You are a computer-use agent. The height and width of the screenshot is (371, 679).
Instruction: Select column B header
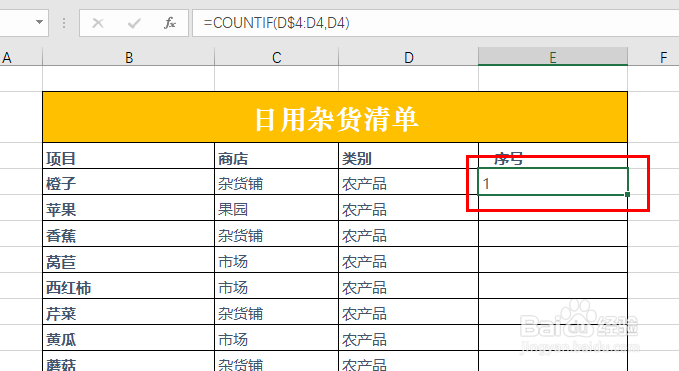[129, 57]
